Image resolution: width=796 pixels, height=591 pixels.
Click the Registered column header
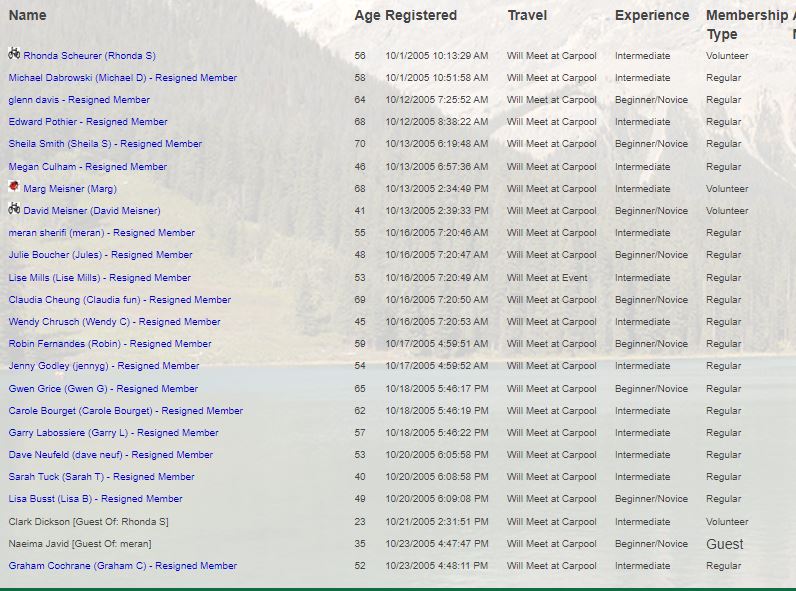coord(421,15)
